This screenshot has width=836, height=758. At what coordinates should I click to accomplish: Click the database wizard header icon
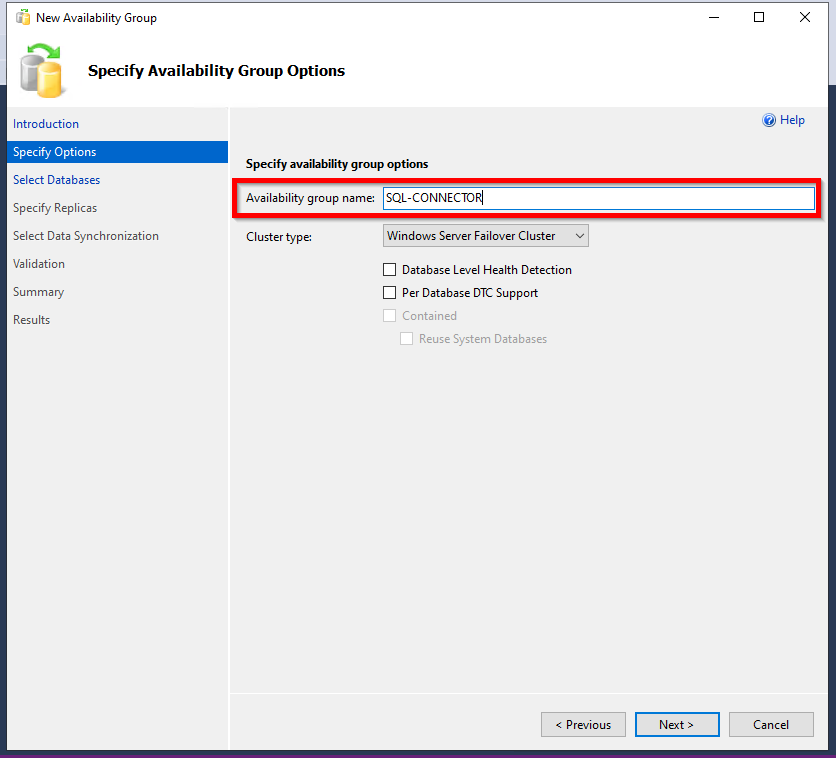point(42,71)
